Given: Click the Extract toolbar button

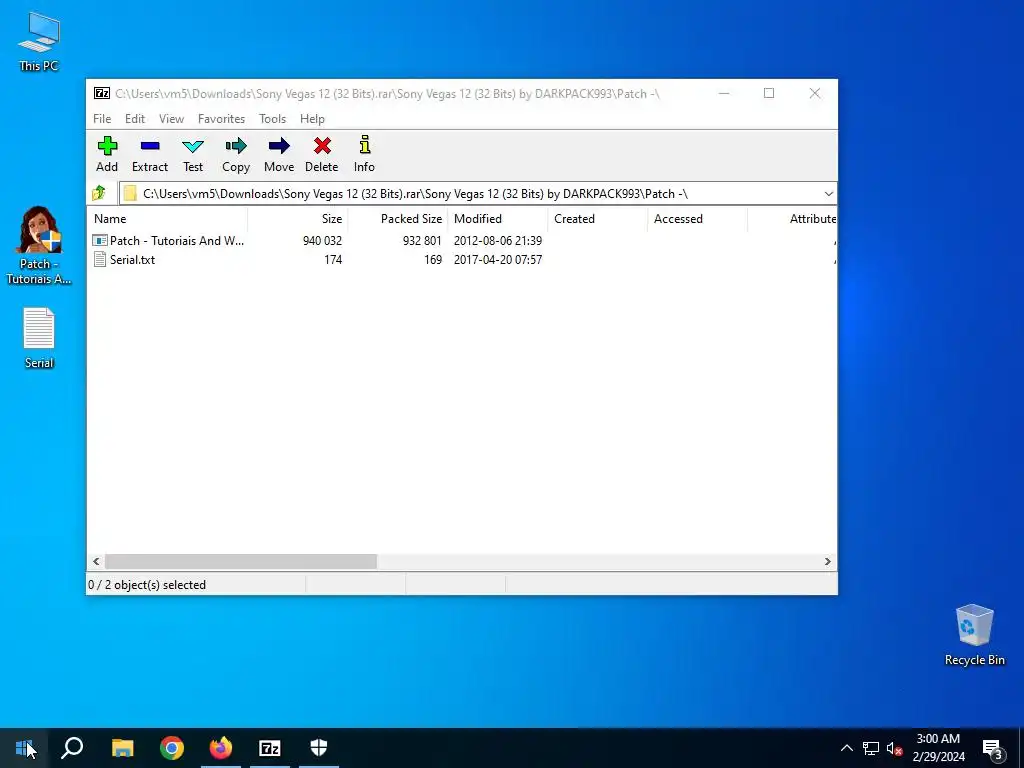Looking at the screenshot, I should point(150,155).
